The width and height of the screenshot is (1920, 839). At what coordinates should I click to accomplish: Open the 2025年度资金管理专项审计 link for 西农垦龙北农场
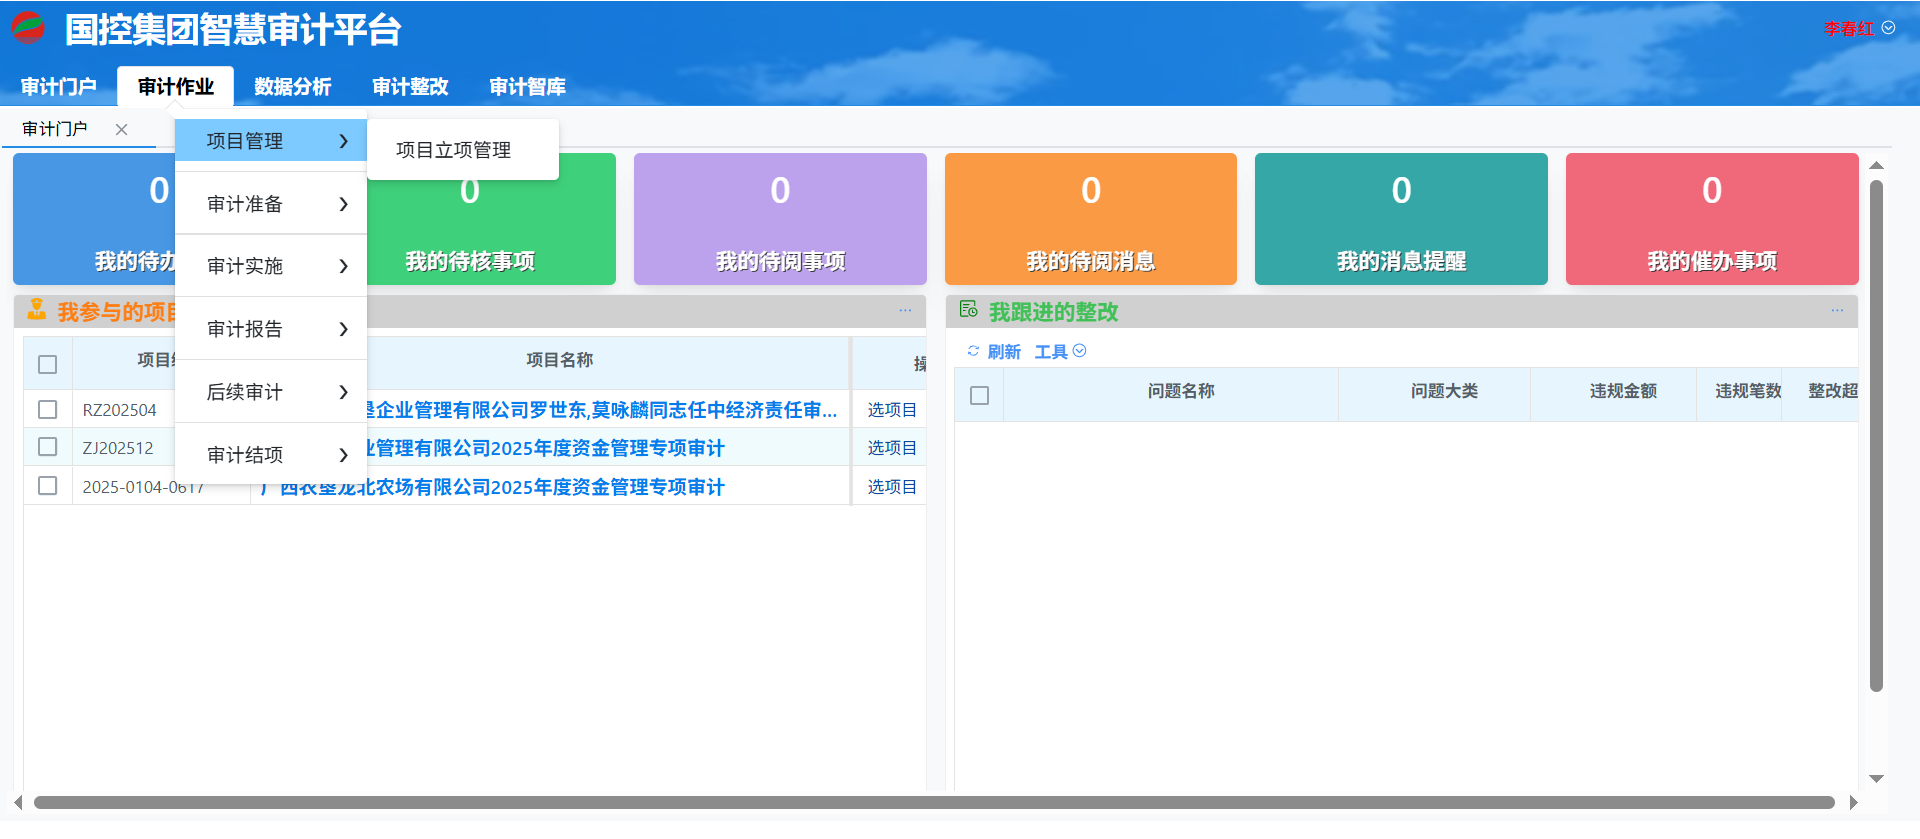pos(501,487)
